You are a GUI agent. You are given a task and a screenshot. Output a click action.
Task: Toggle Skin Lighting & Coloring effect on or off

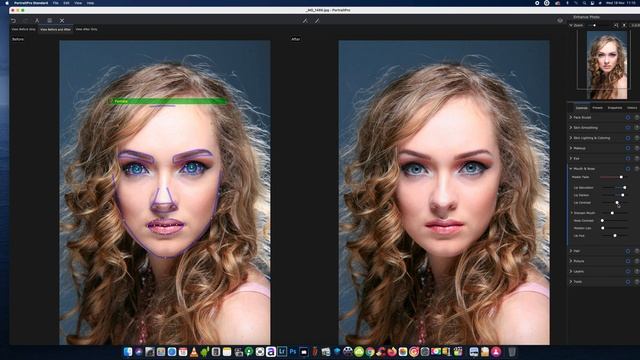tap(637, 138)
